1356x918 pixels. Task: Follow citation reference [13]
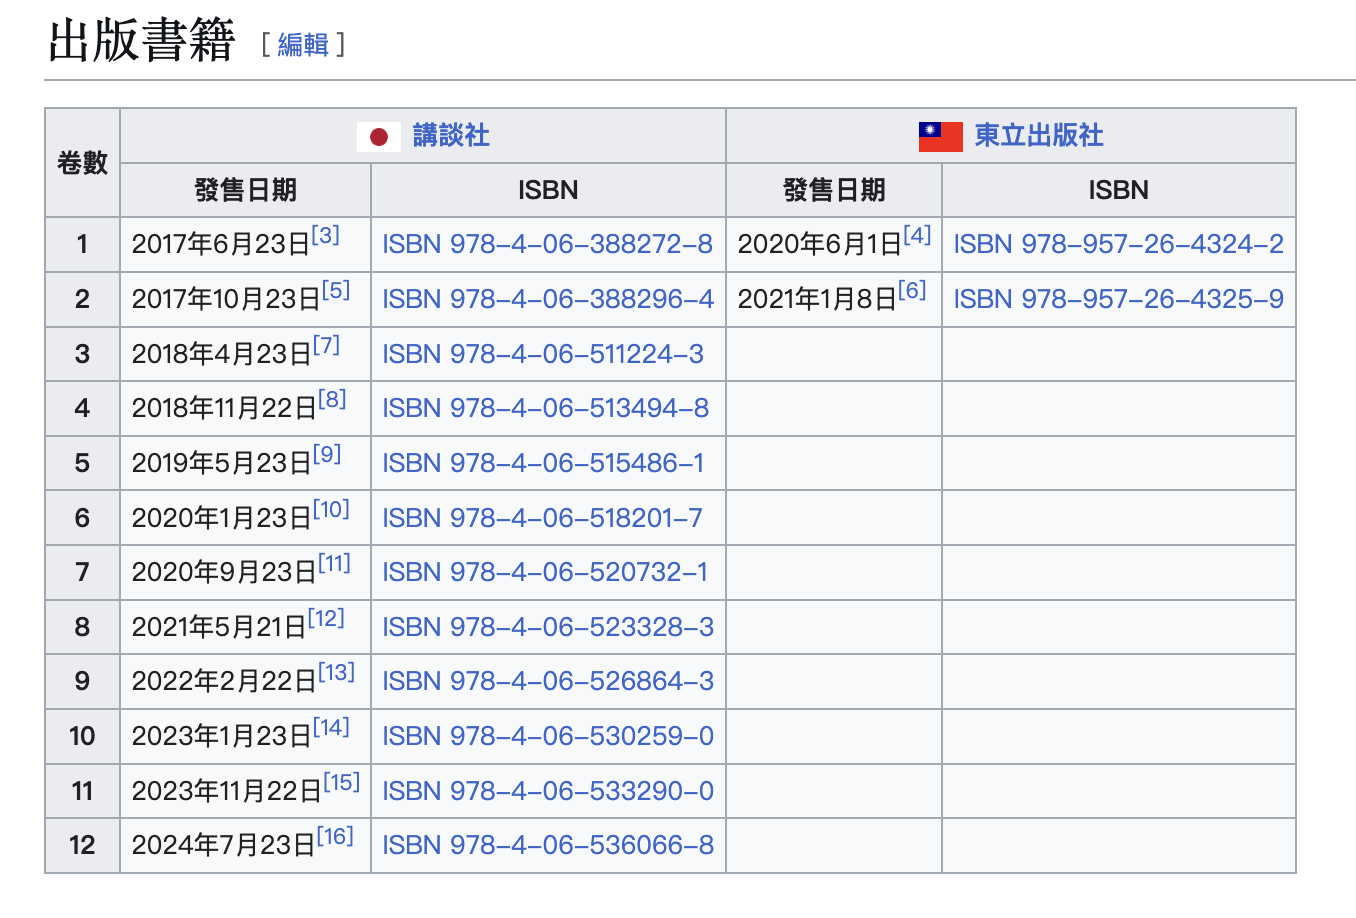pyautogui.click(x=337, y=673)
